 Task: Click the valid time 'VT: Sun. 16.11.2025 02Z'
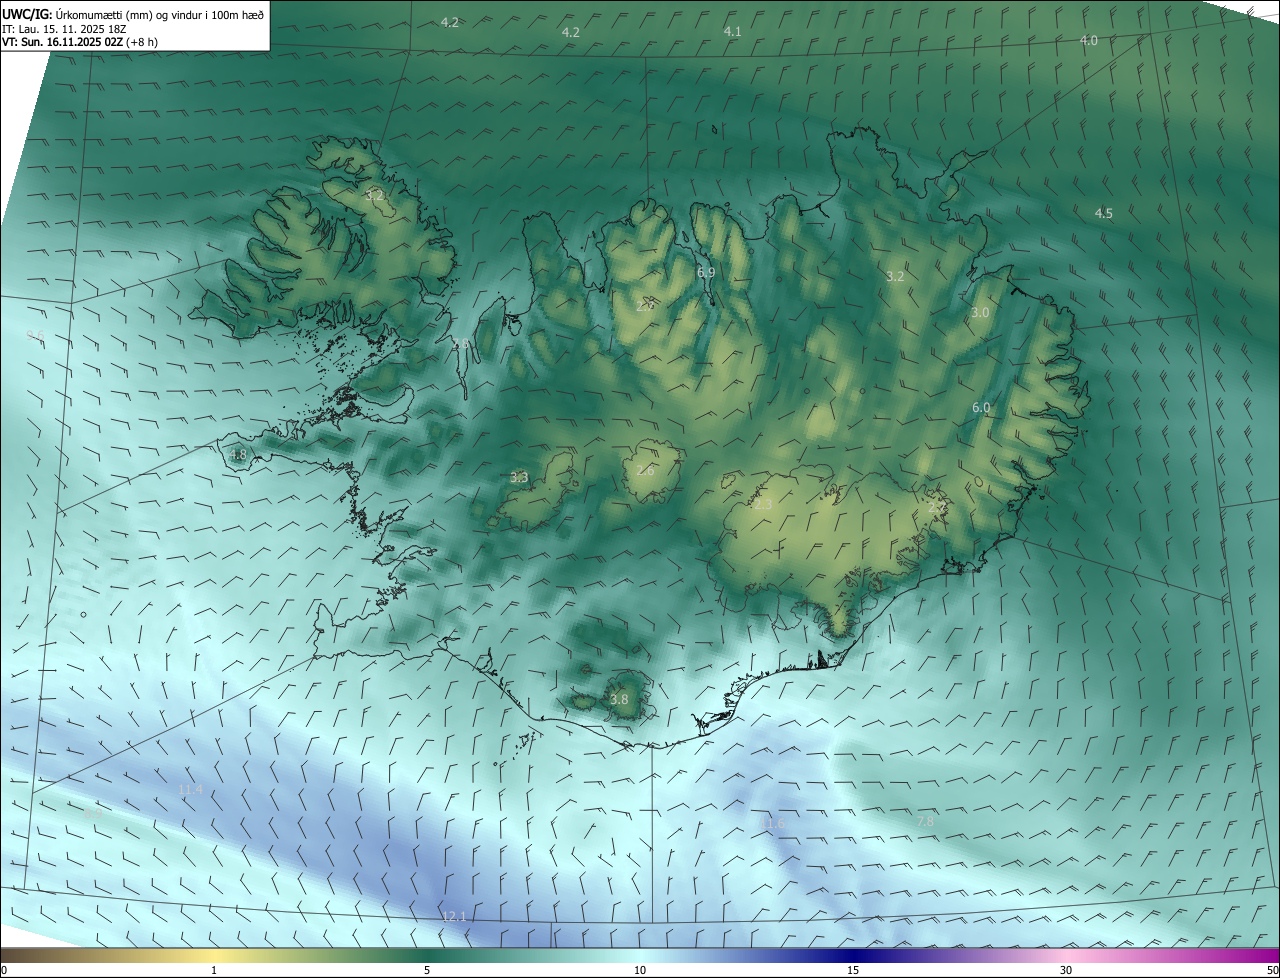[63, 42]
